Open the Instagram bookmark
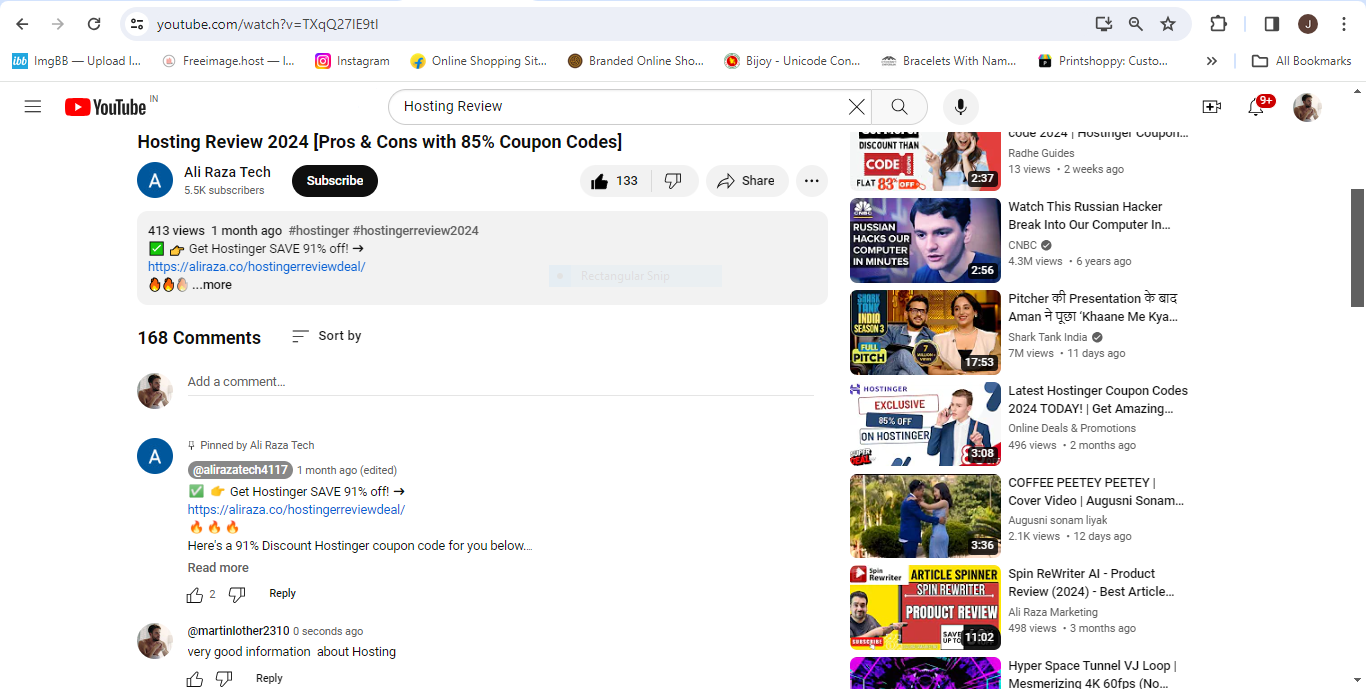 pyautogui.click(x=353, y=61)
